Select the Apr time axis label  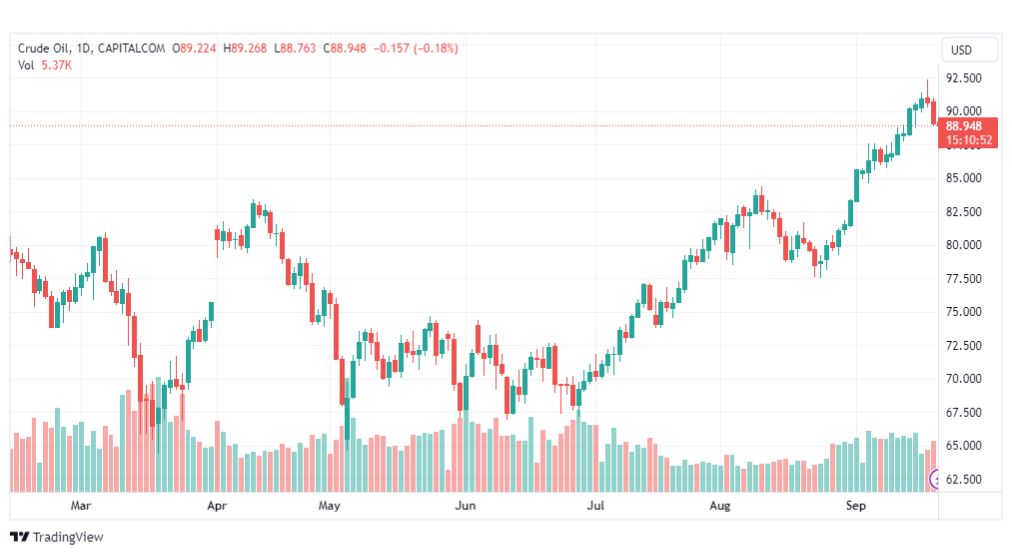[x=217, y=507]
